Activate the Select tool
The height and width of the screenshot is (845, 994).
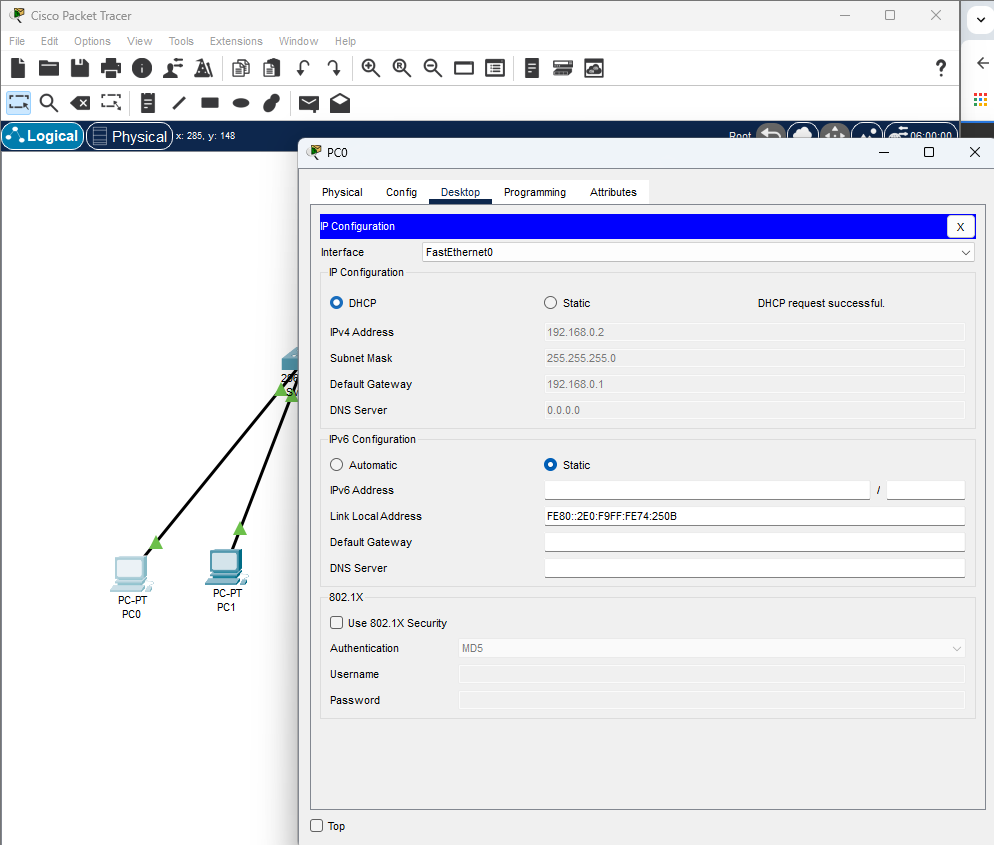(18, 103)
